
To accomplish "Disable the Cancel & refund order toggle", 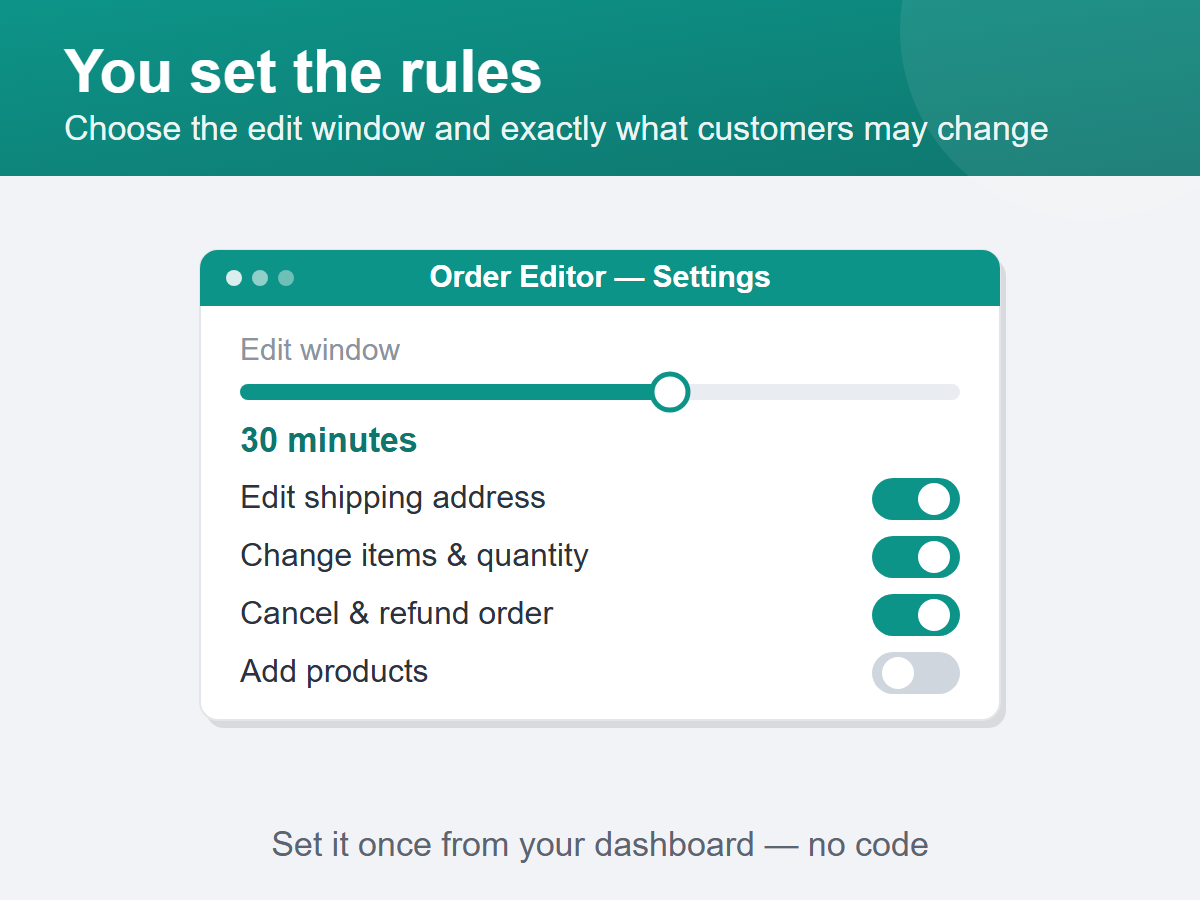I will 916,615.
